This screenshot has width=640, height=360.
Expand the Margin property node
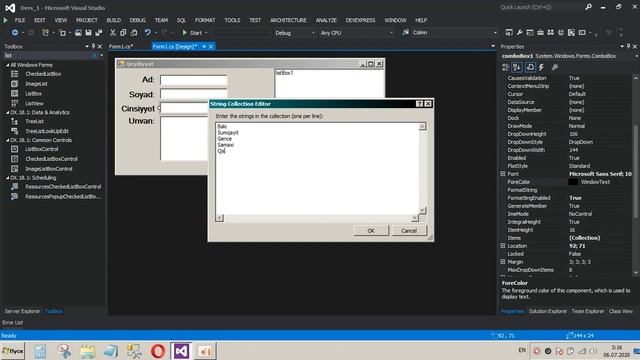503,262
